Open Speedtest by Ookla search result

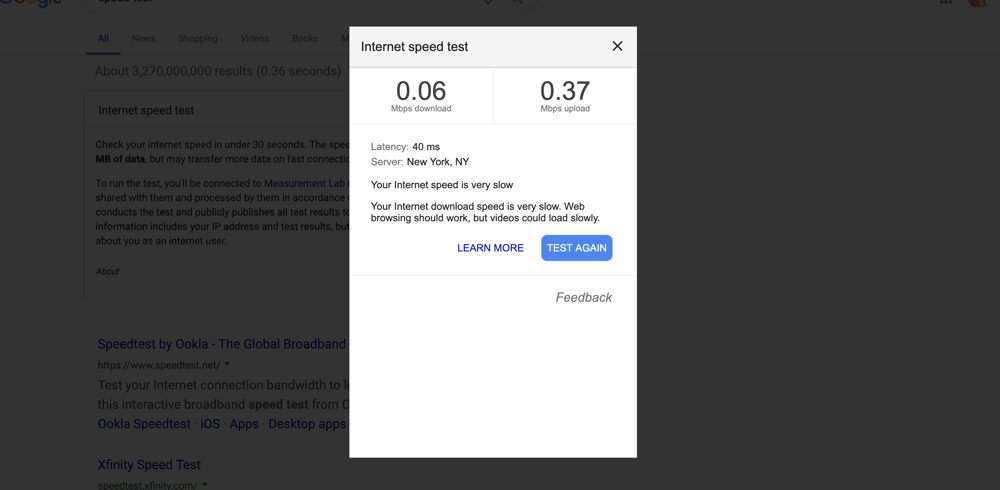tap(221, 344)
